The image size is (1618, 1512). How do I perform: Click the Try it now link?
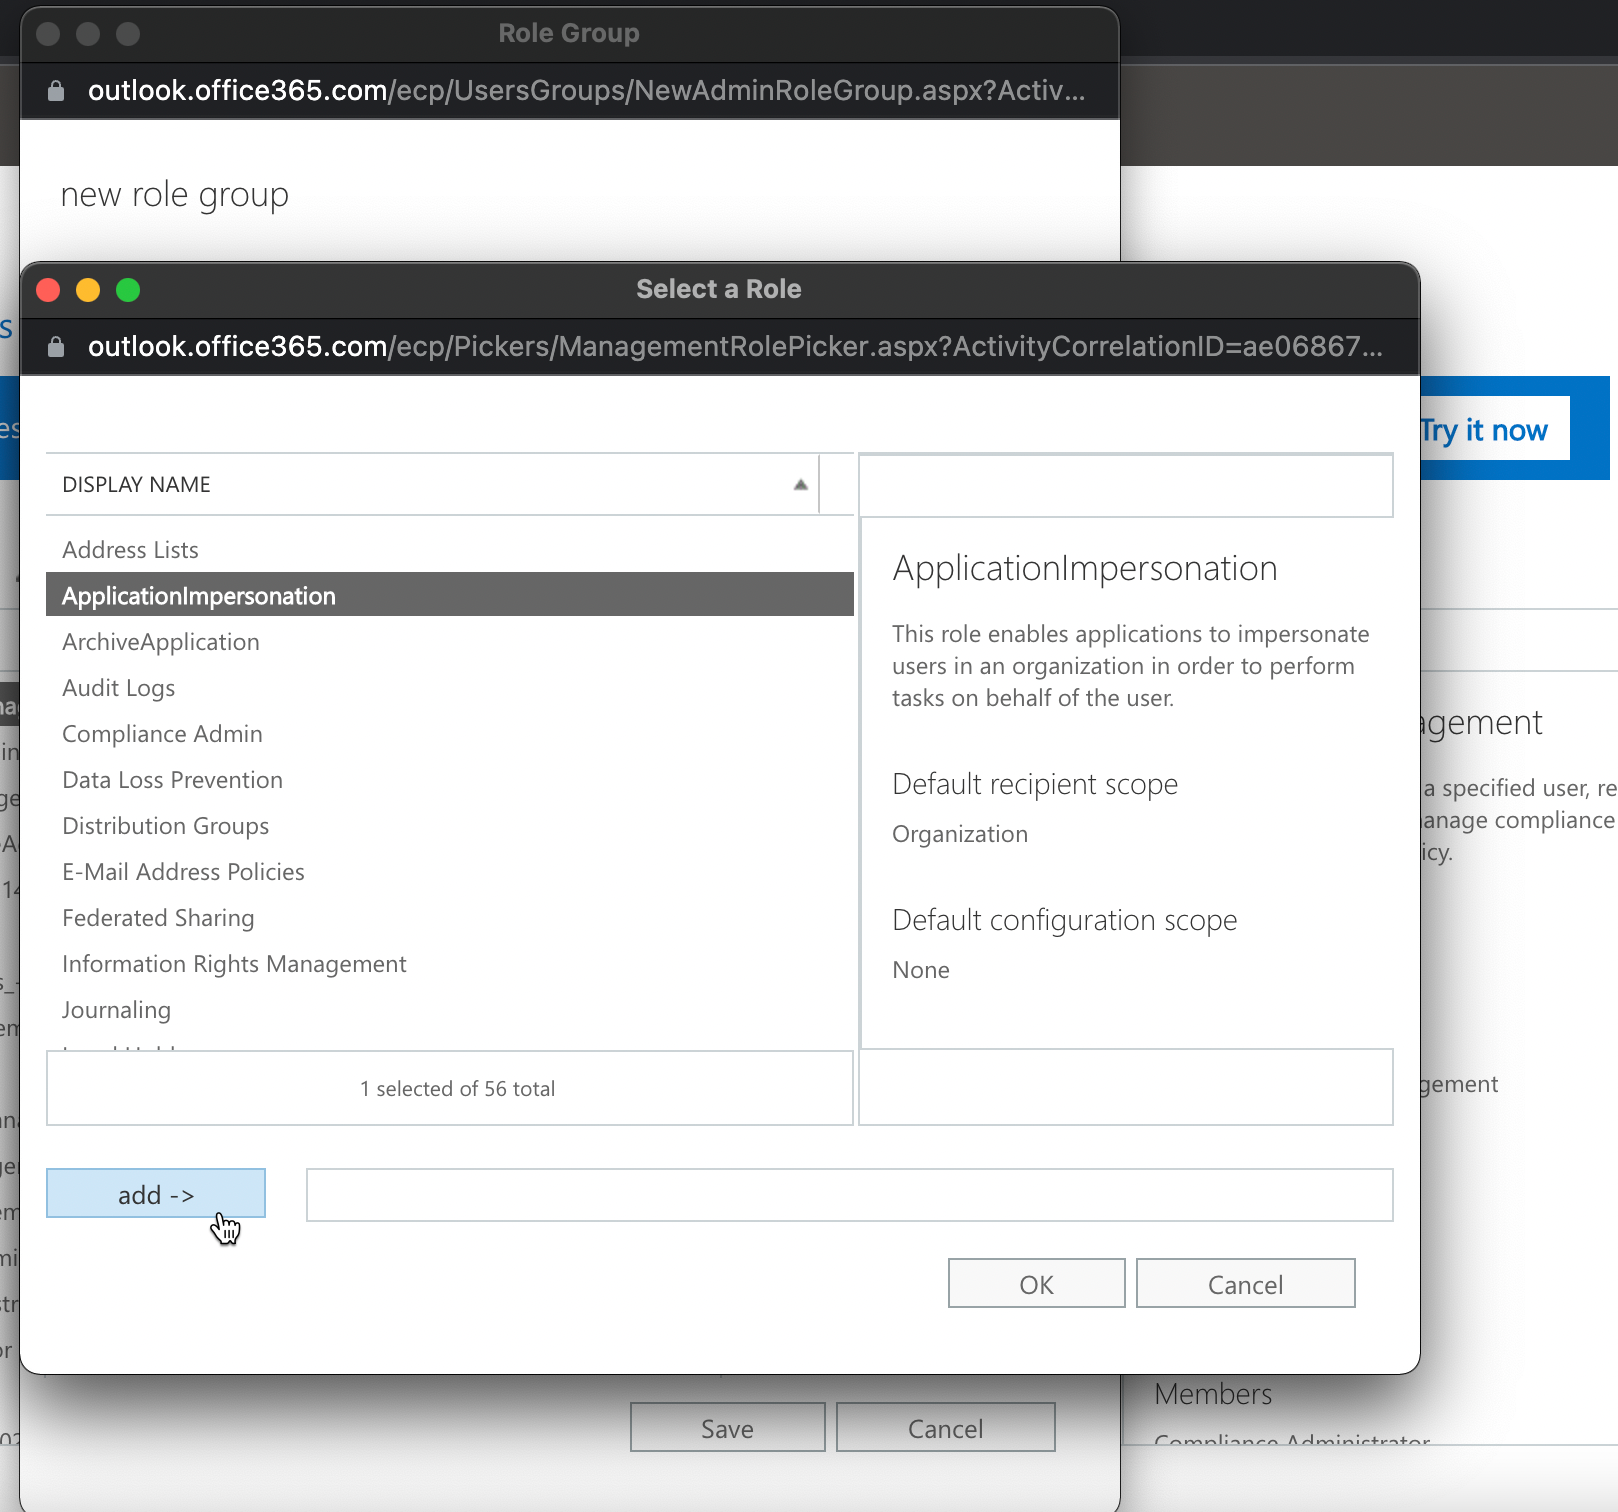pos(1484,430)
